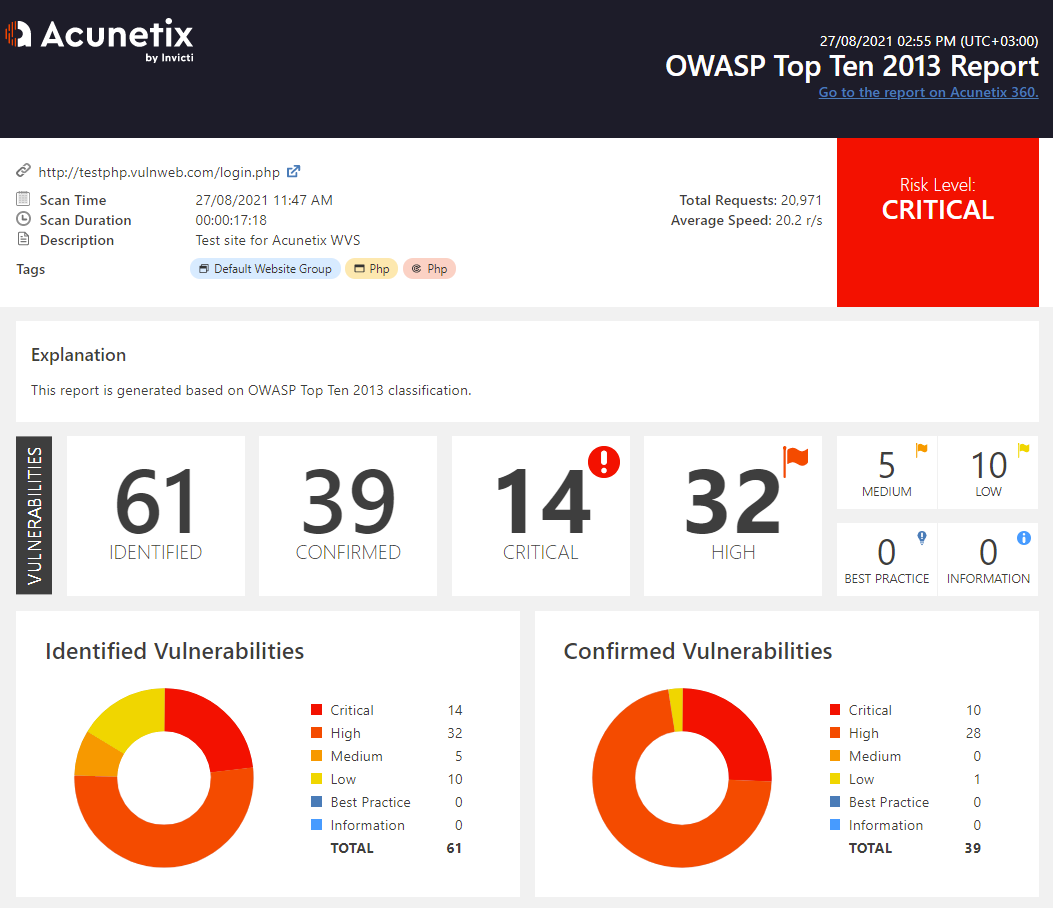Click the 0 Information card

(988, 559)
